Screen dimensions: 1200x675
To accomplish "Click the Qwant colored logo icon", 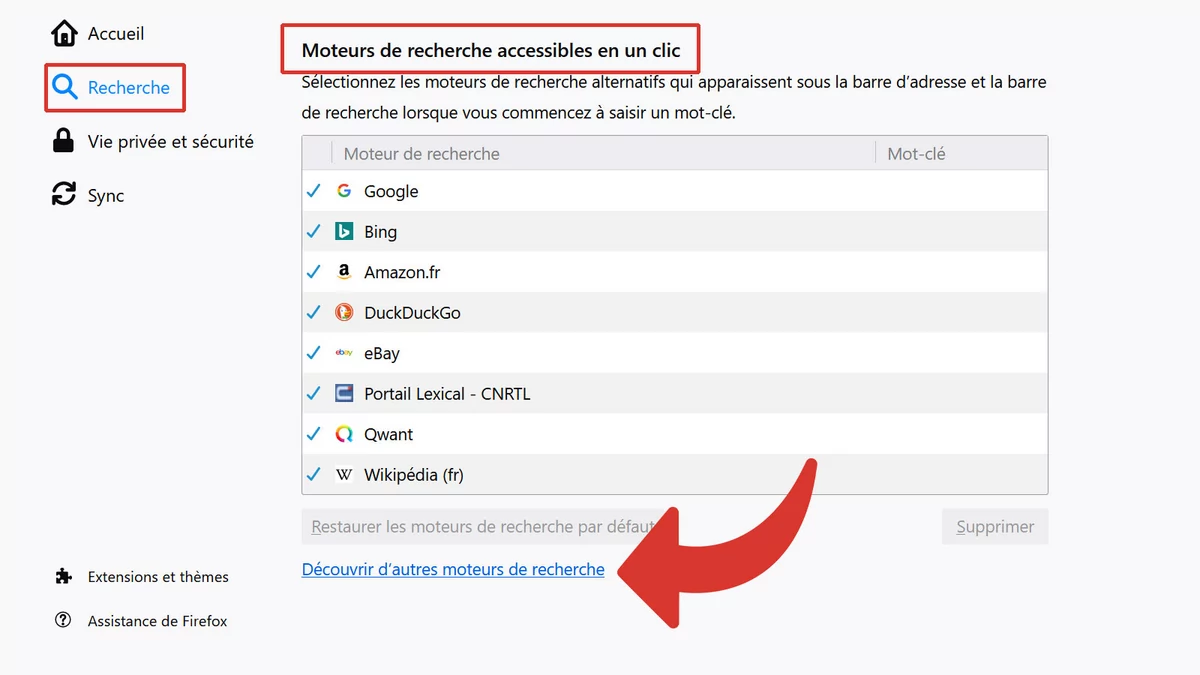I will coord(344,434).
